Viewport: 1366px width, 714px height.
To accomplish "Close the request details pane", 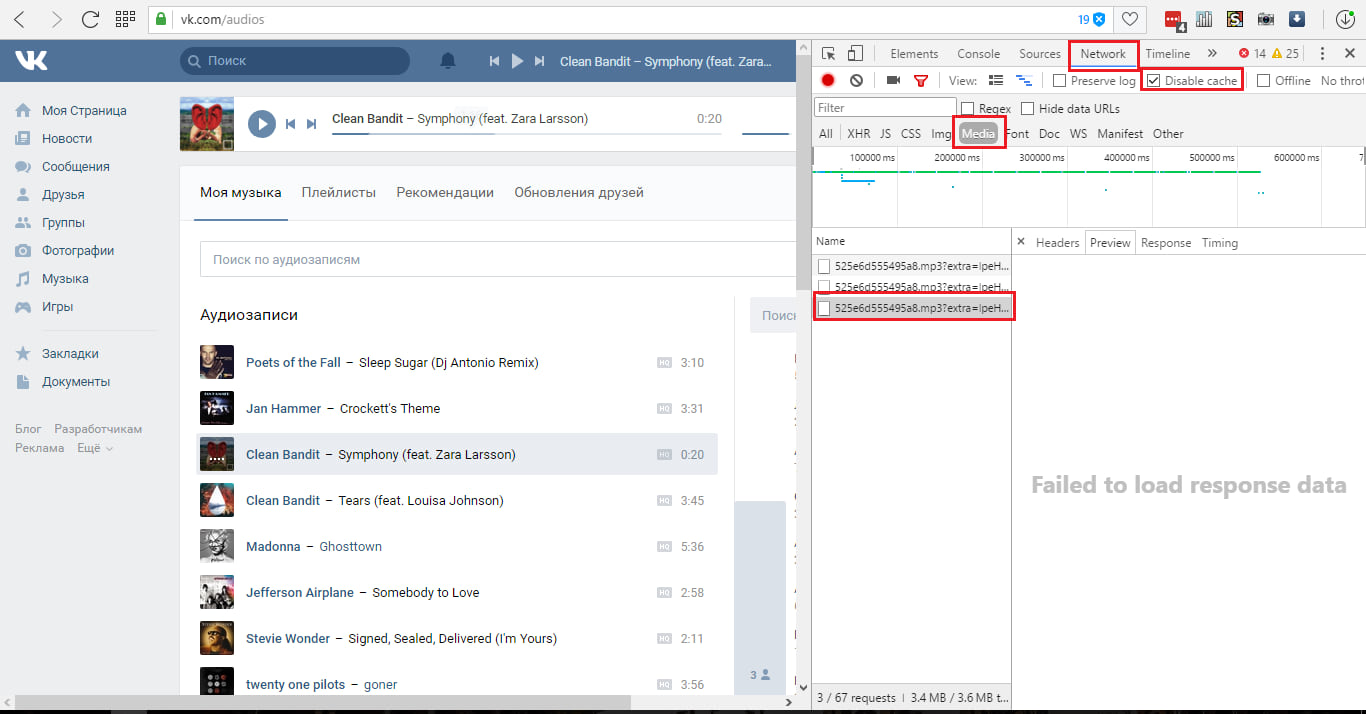I will [x=1021, y=242].
